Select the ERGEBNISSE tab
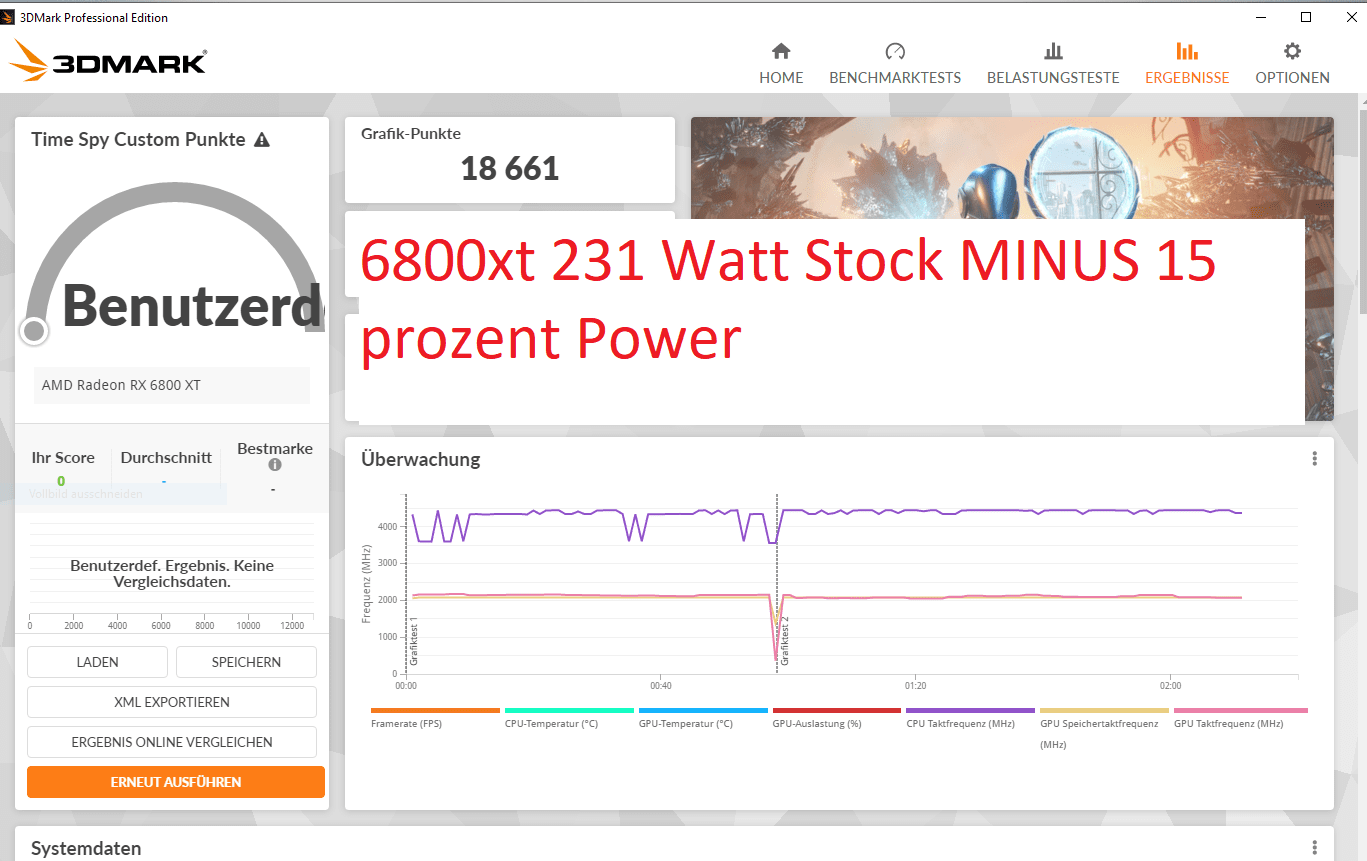The image size is (1367, 861). pyautogui.click(x=1187, y=64)
